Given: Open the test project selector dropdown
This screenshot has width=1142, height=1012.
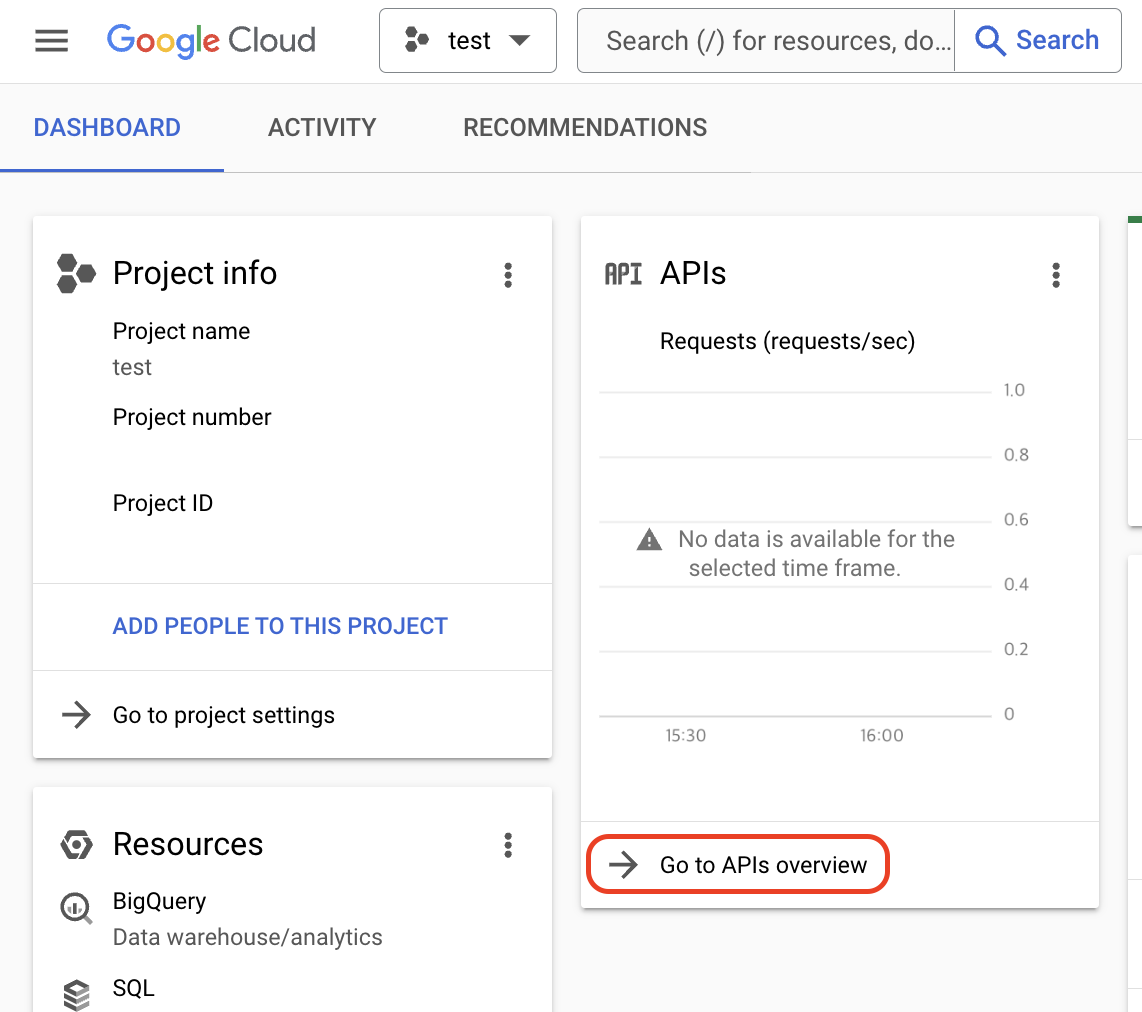Looking at the screenshot, I should click(468, 41).
